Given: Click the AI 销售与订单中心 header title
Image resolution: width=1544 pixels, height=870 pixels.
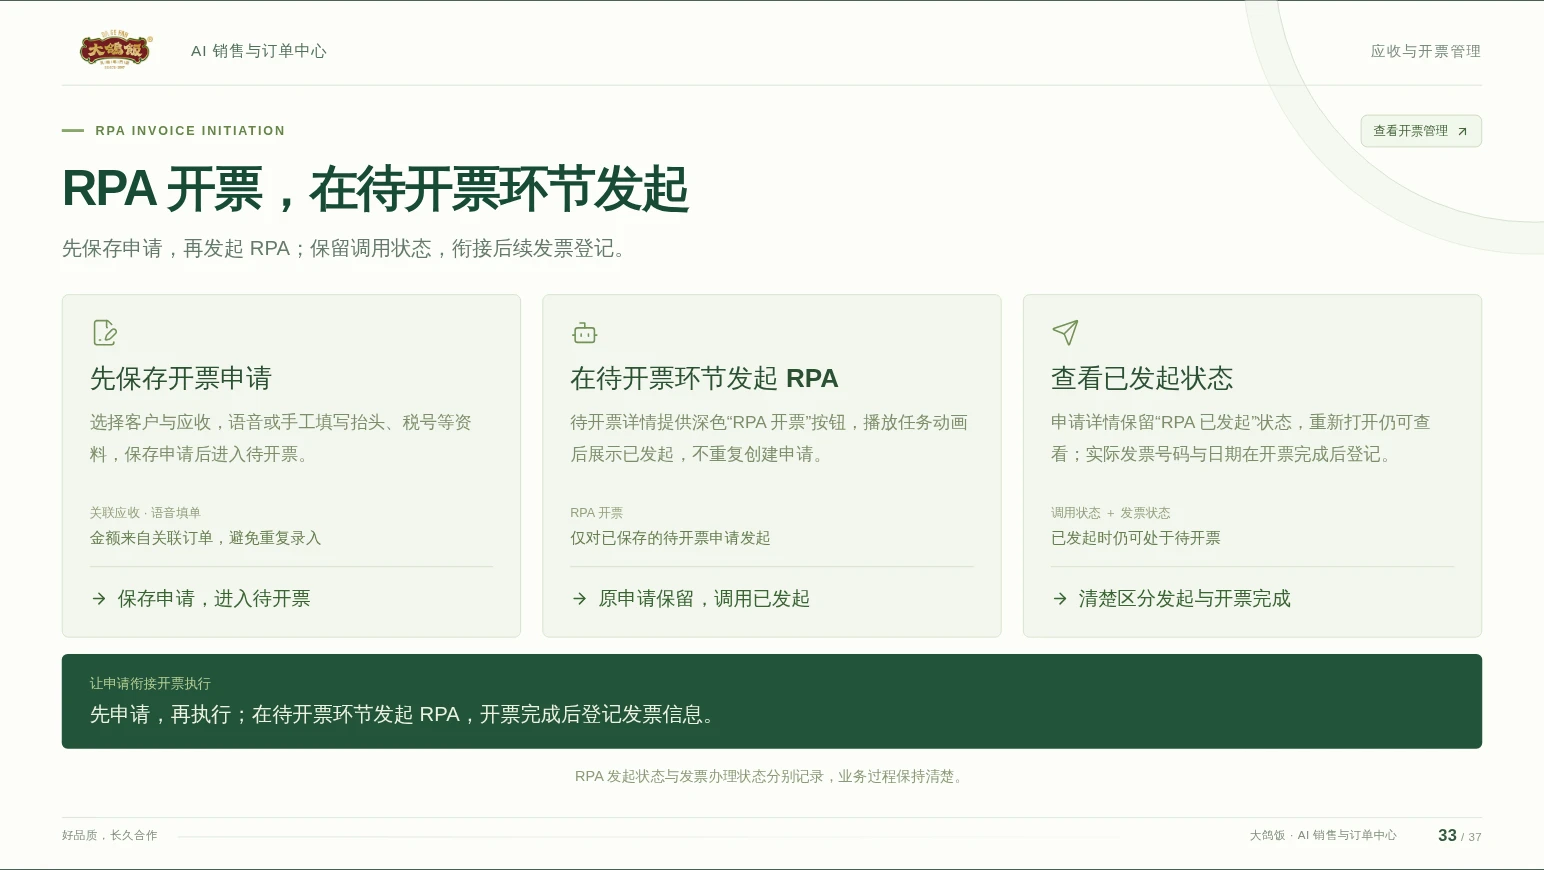Looking at the screenshot, I should [259, 51].
